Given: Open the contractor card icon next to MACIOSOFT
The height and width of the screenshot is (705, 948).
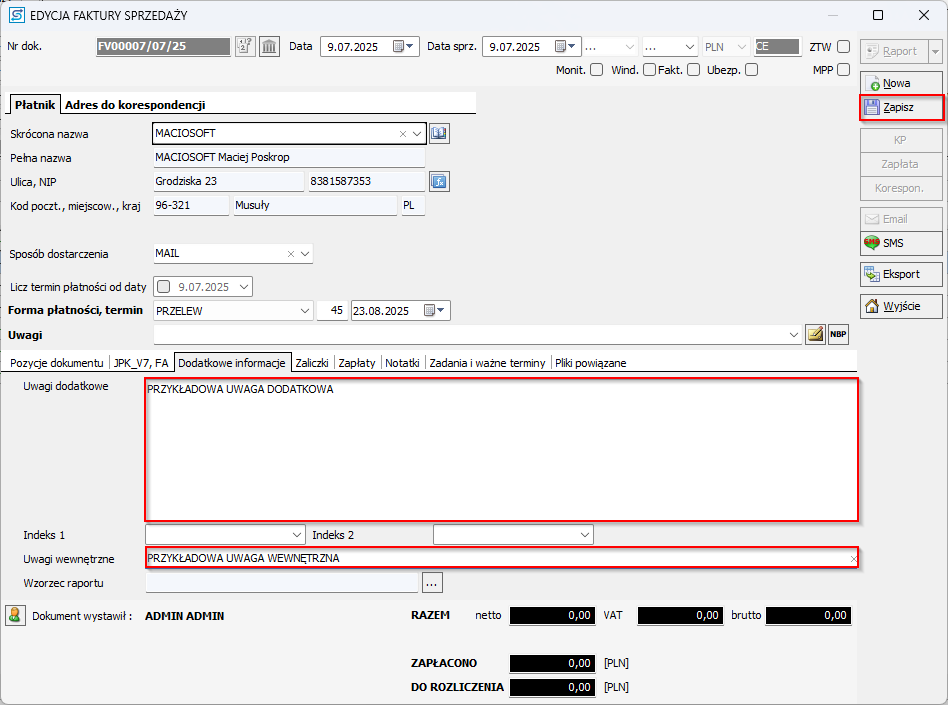Looking at the screenshot, I should (440, 133).
